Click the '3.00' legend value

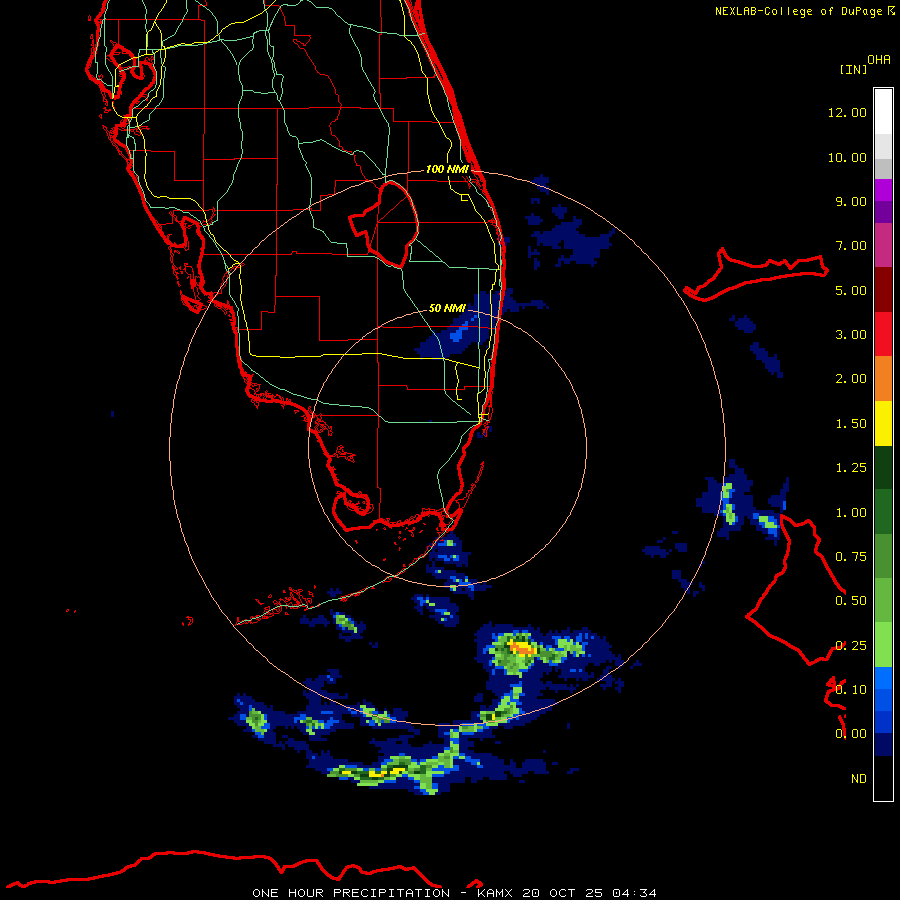tap(851, 335)
